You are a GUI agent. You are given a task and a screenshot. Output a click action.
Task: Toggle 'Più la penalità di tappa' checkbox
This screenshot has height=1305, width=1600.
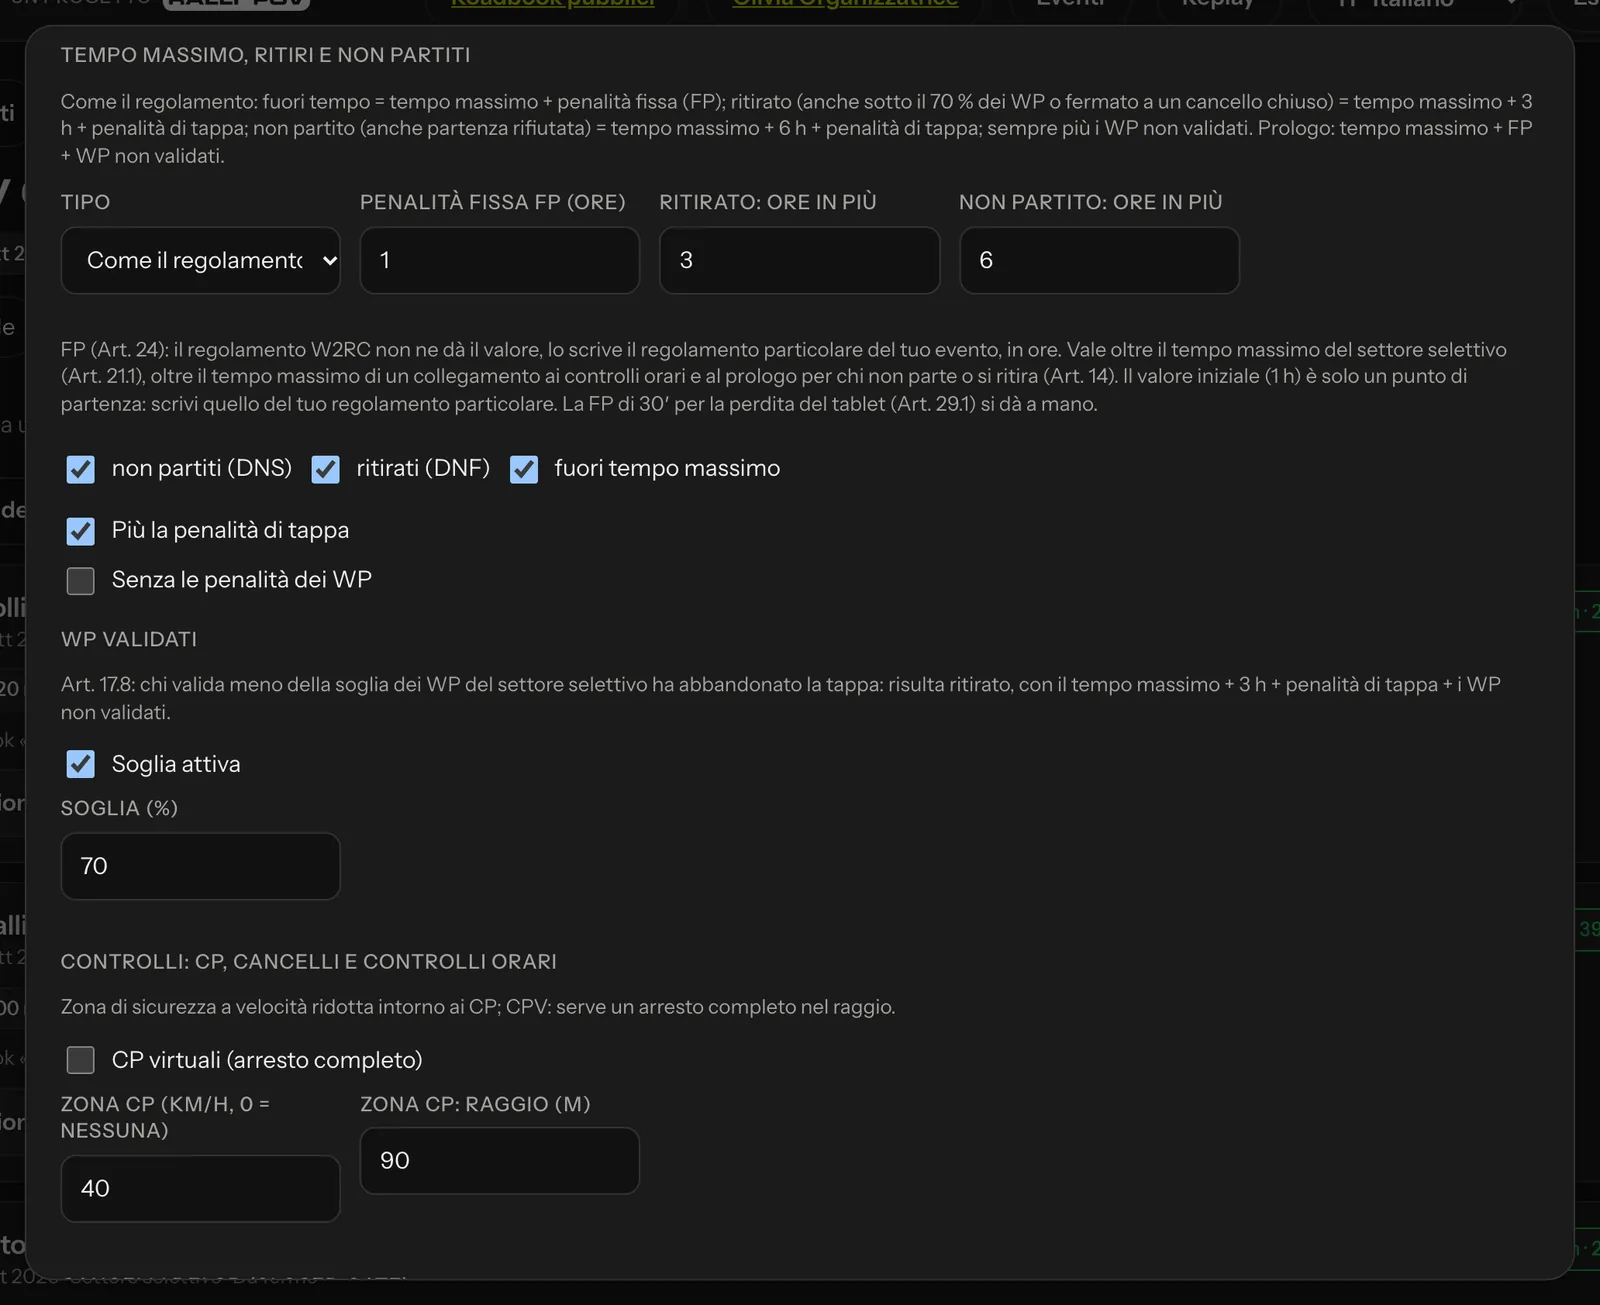click(80, 531)
